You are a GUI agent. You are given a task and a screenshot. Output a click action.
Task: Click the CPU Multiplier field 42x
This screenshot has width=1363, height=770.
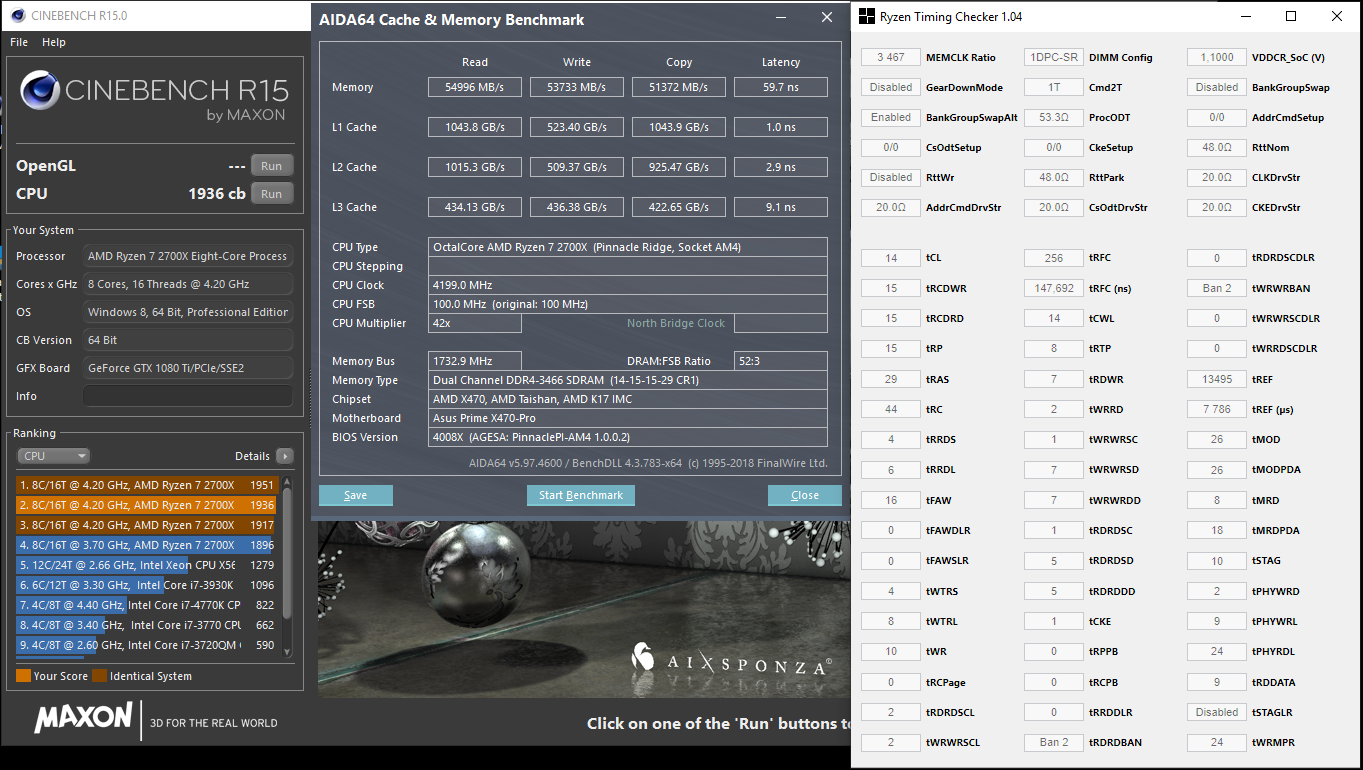pos(475,323)
